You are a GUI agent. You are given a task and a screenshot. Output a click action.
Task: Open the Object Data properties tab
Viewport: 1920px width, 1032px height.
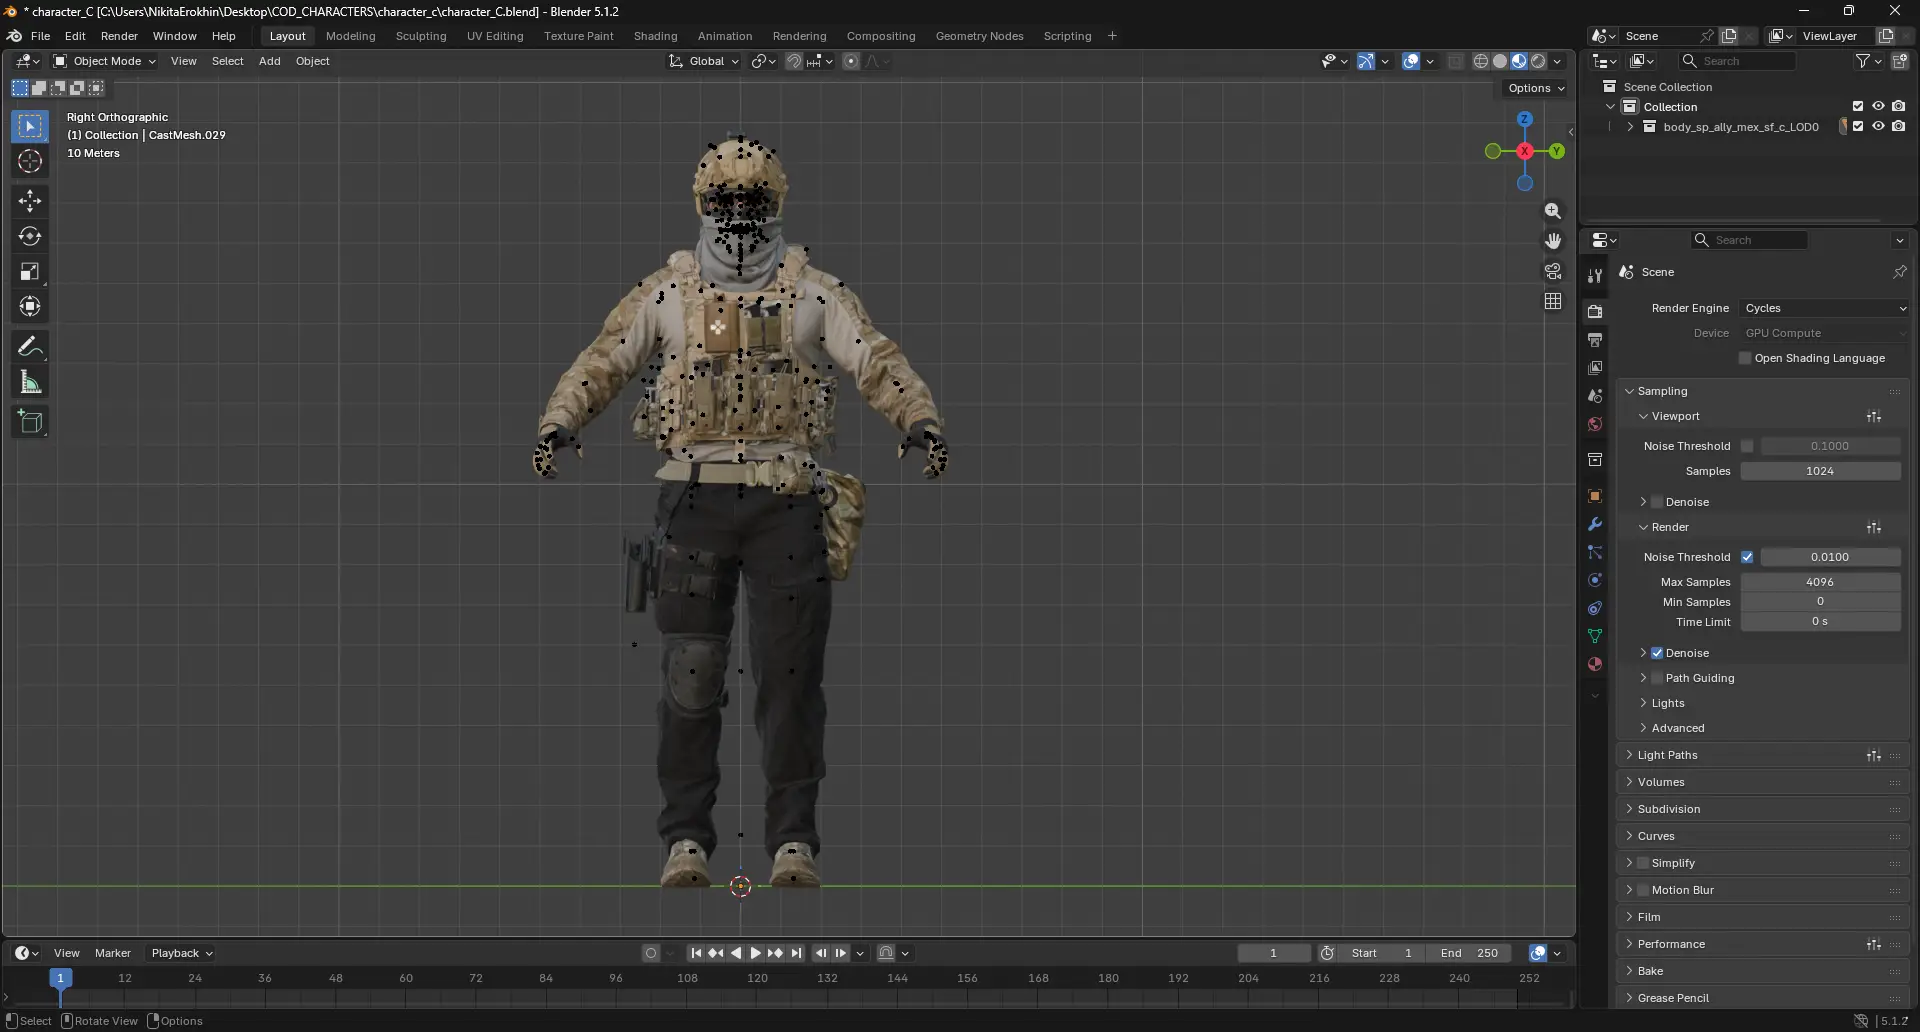[1595, 636]
